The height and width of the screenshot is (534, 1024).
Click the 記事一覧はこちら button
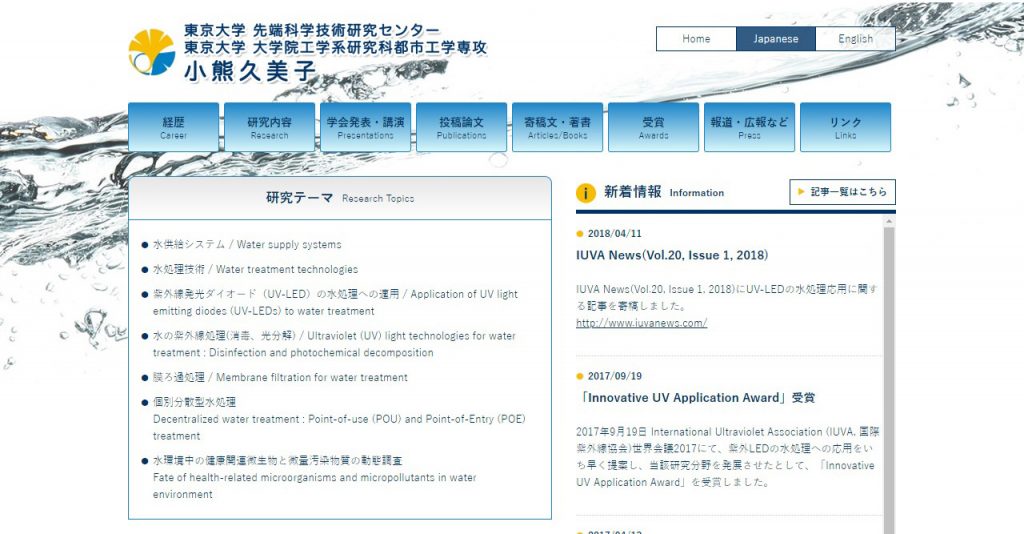(x=842, y=192)
